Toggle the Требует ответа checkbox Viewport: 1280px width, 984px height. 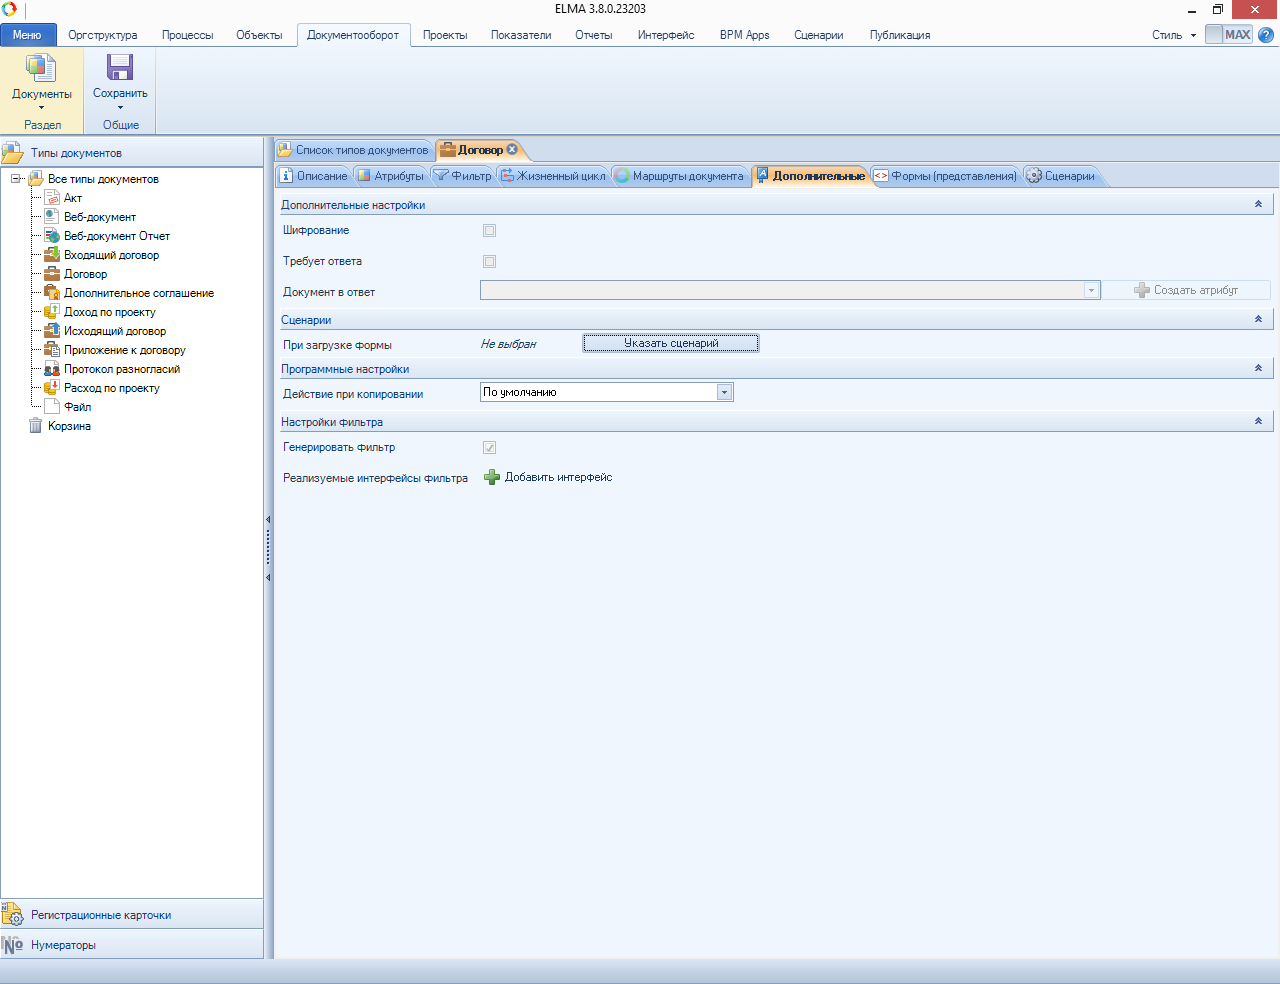[x=489, y=262]
